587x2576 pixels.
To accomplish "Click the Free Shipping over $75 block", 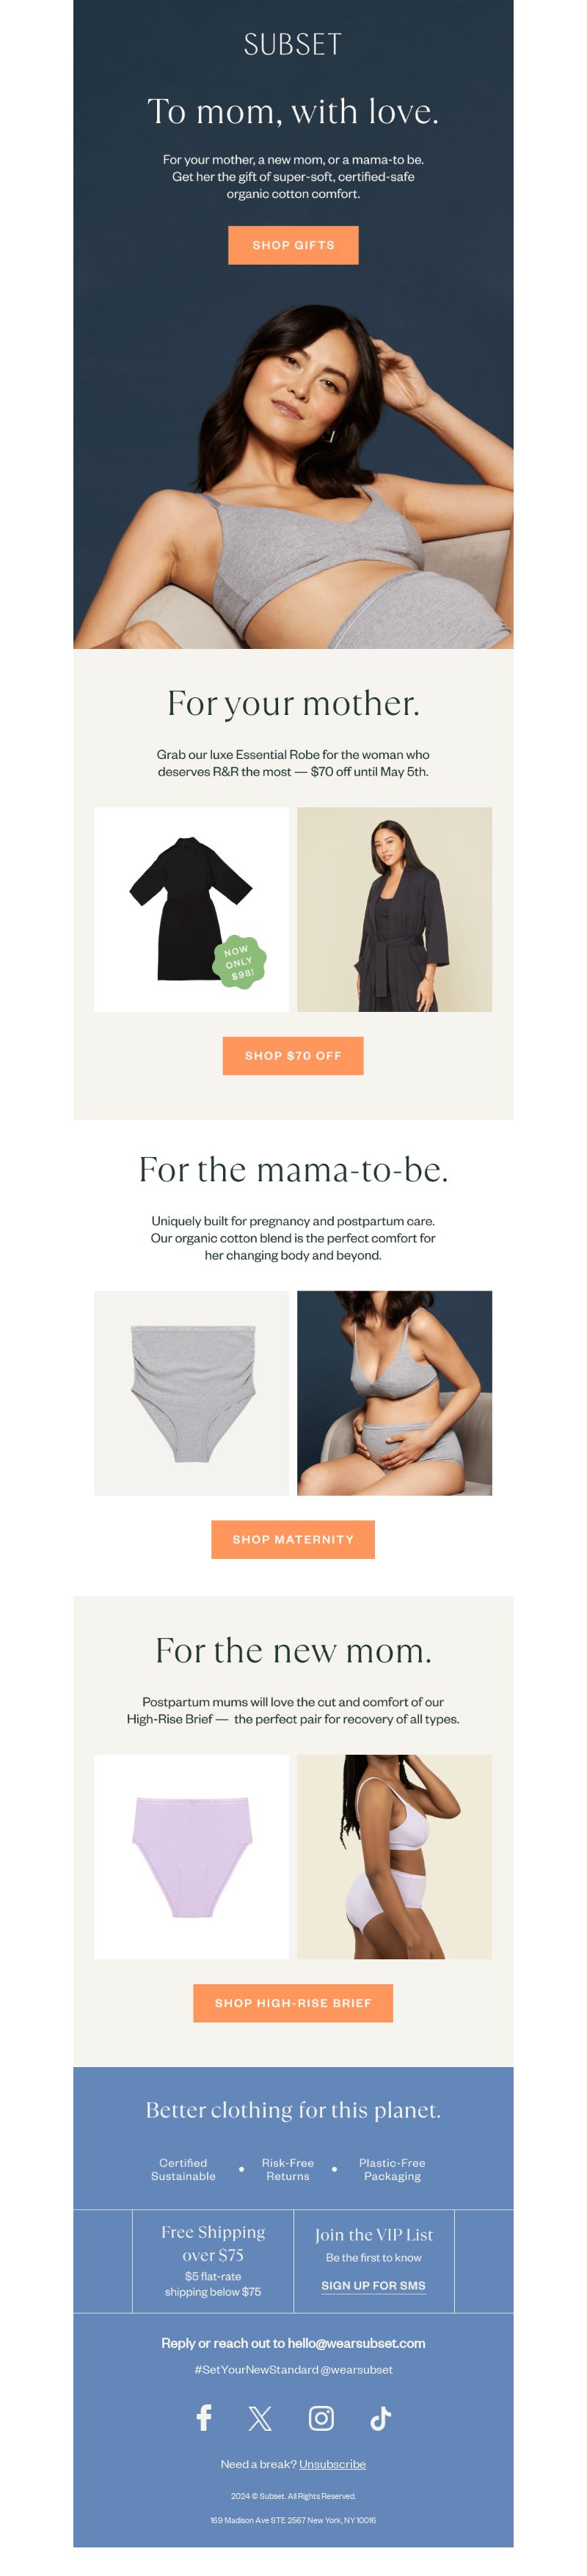I will [213, 2261].
